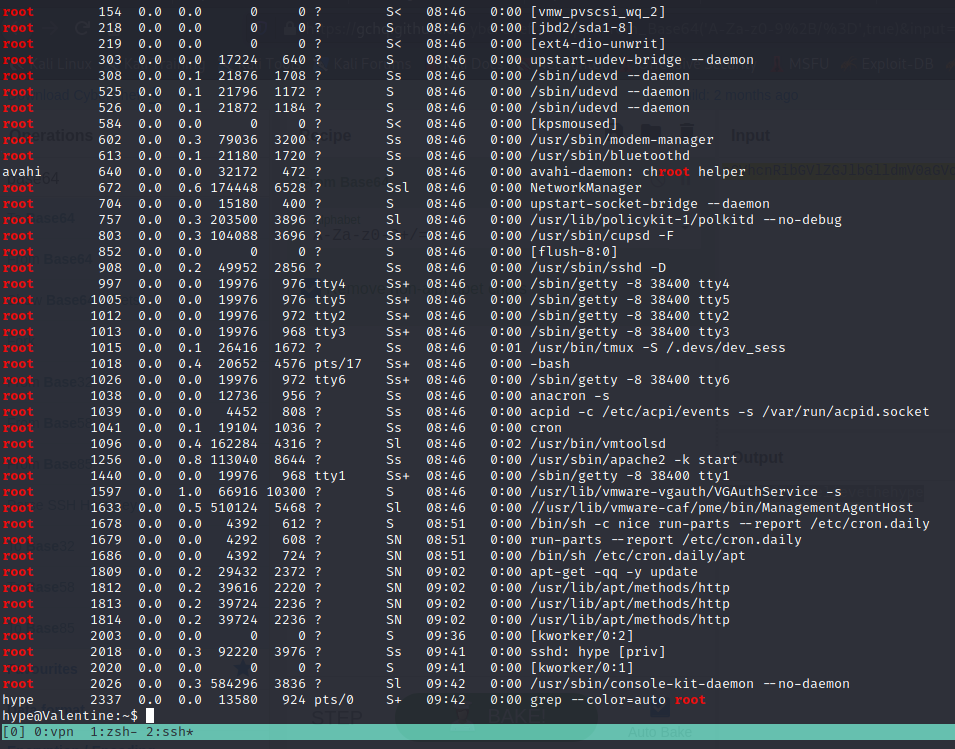Viewport: 955px width, 749px height.
Task: Click the cursor at the hype@Valentine prompt
Action: tap(150, 716)
